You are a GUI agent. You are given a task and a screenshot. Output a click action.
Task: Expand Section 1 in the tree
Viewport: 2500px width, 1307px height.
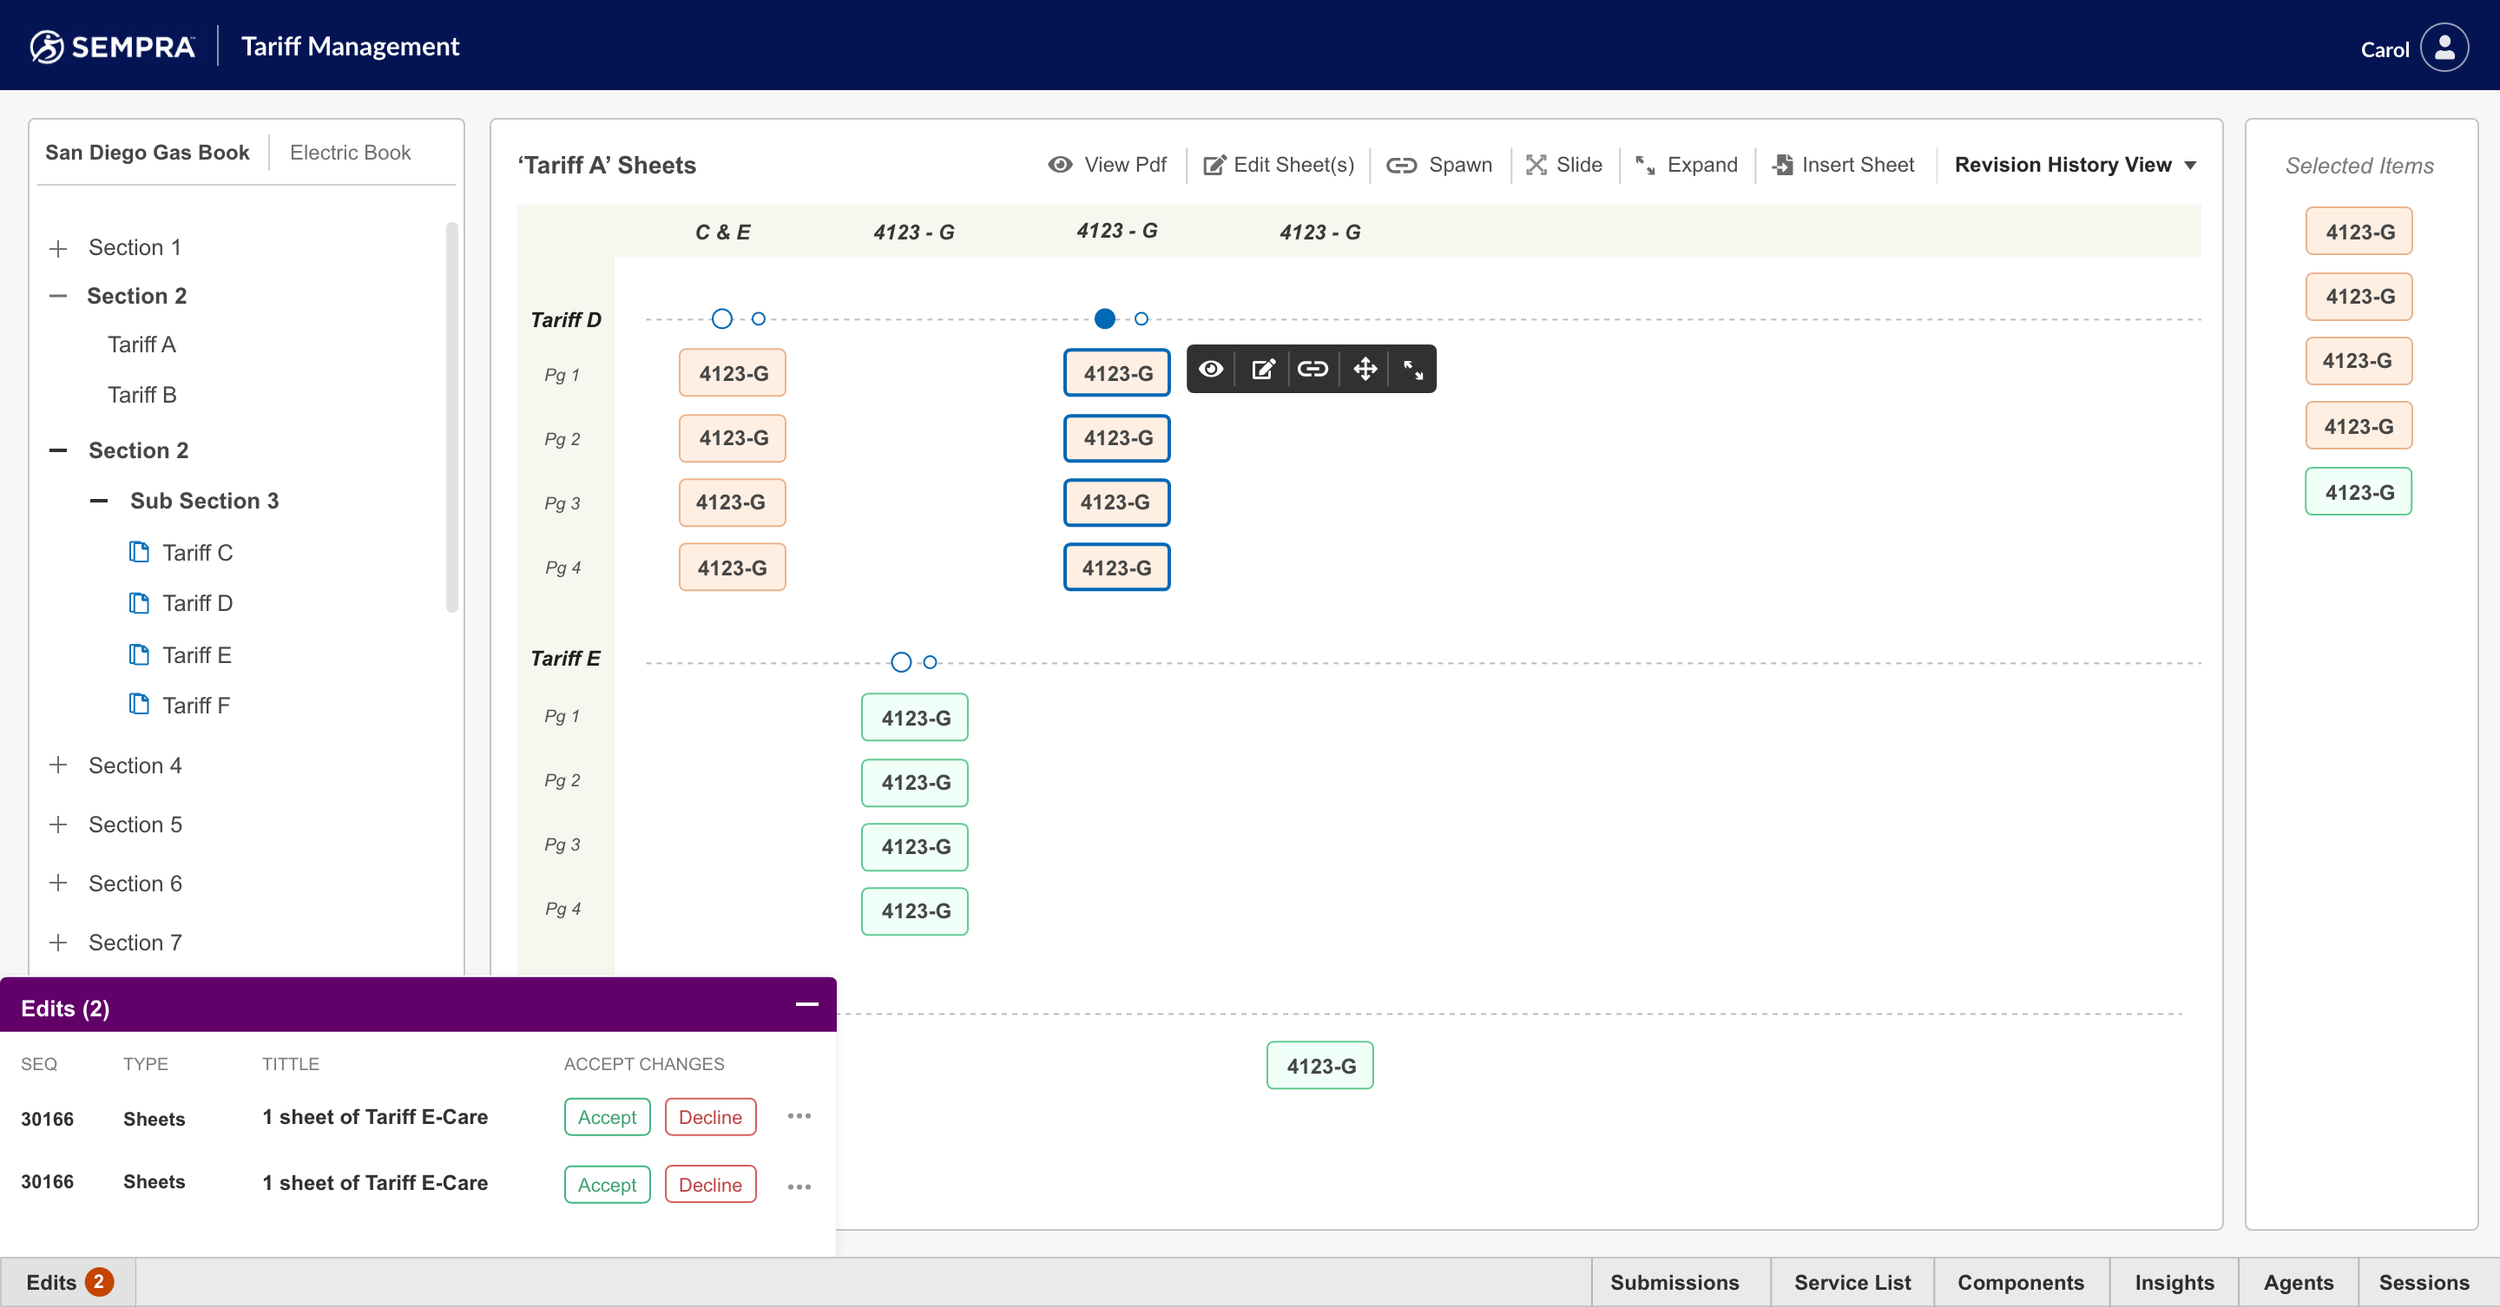point(58,248)
